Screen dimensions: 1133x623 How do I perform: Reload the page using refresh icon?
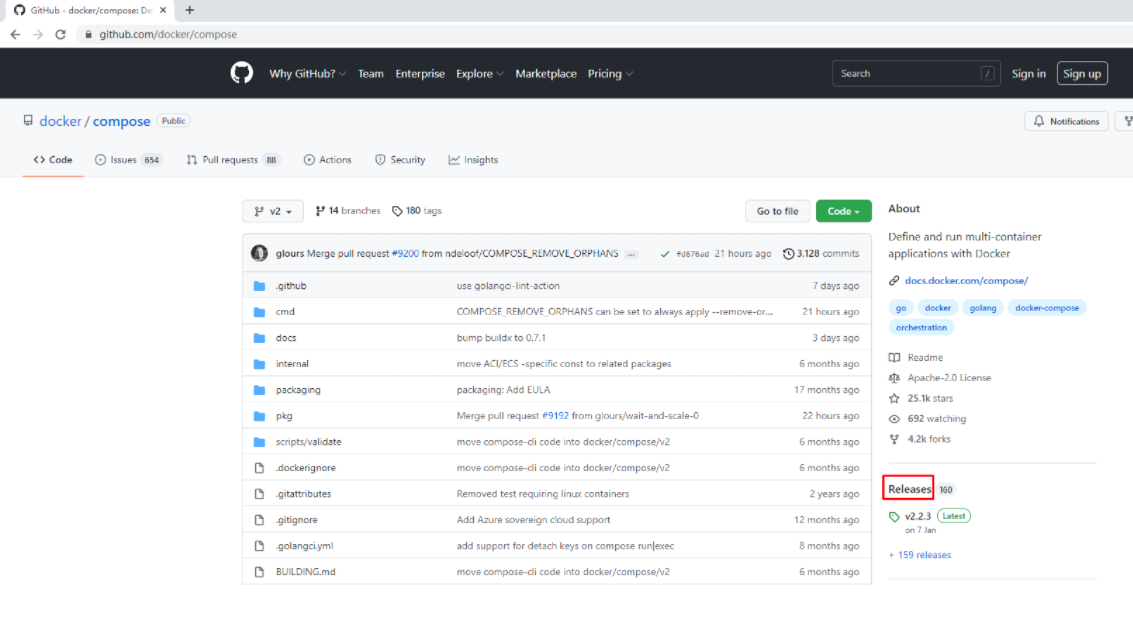(61, 34)
